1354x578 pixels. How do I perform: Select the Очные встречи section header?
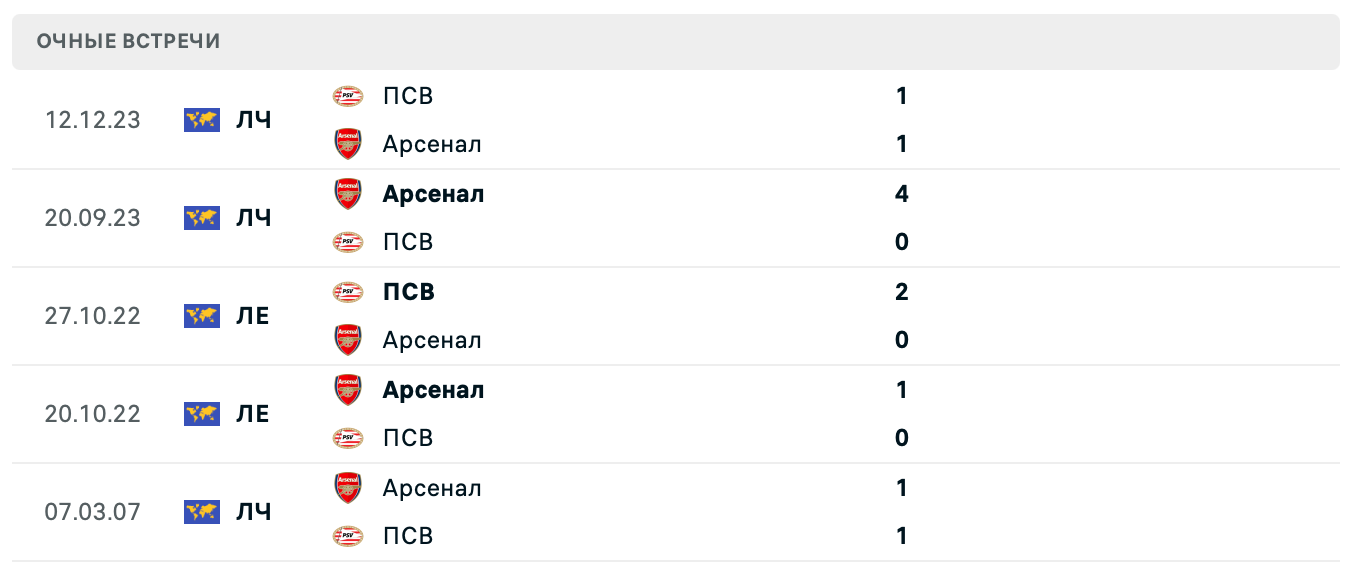128,41
